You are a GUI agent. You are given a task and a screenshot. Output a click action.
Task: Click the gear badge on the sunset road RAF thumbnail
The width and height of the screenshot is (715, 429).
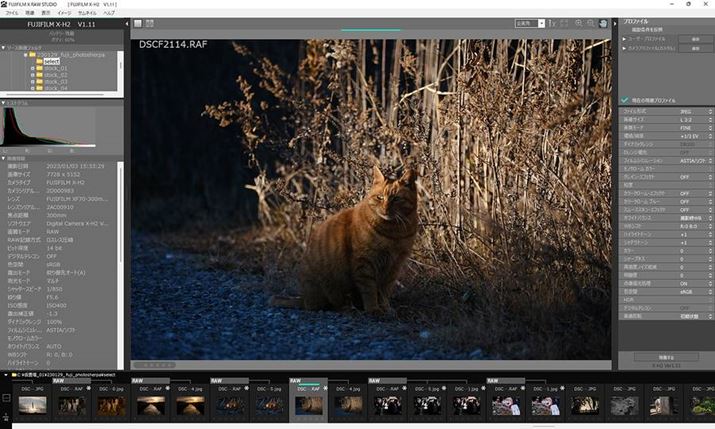pyautogui.click(x=167, y=388)
